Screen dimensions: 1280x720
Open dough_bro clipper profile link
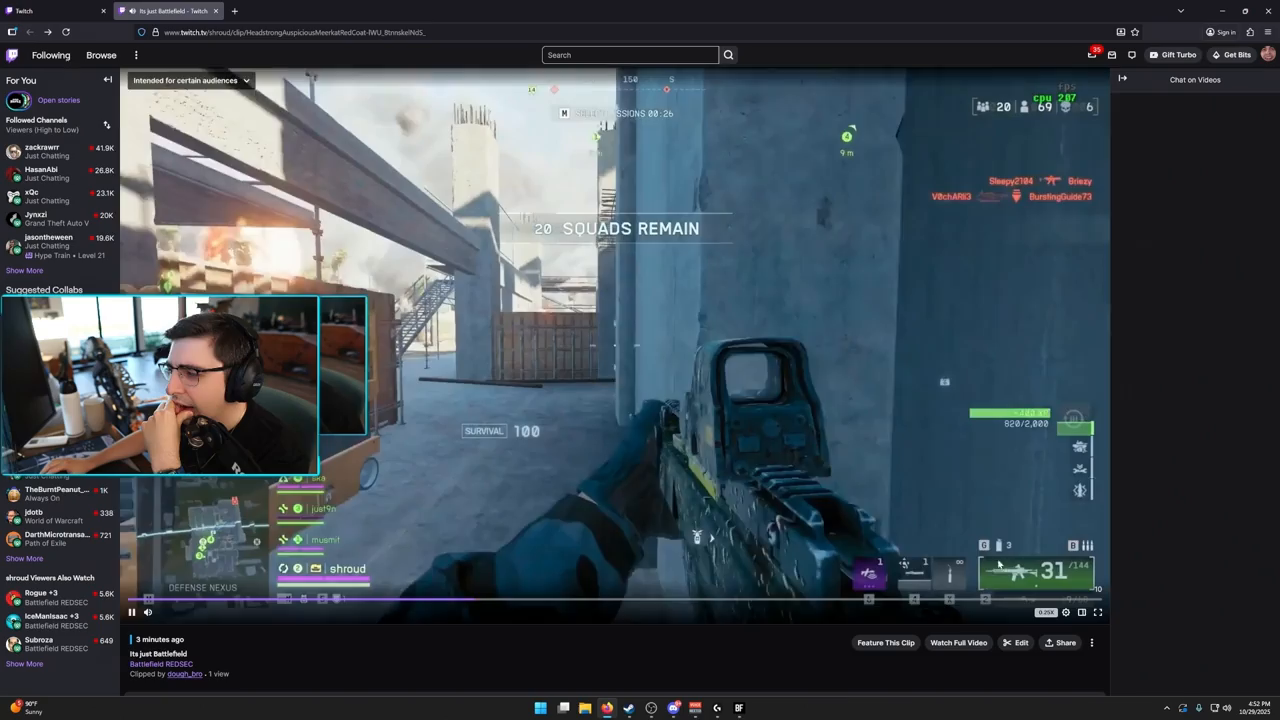click(x=185, y=674)
